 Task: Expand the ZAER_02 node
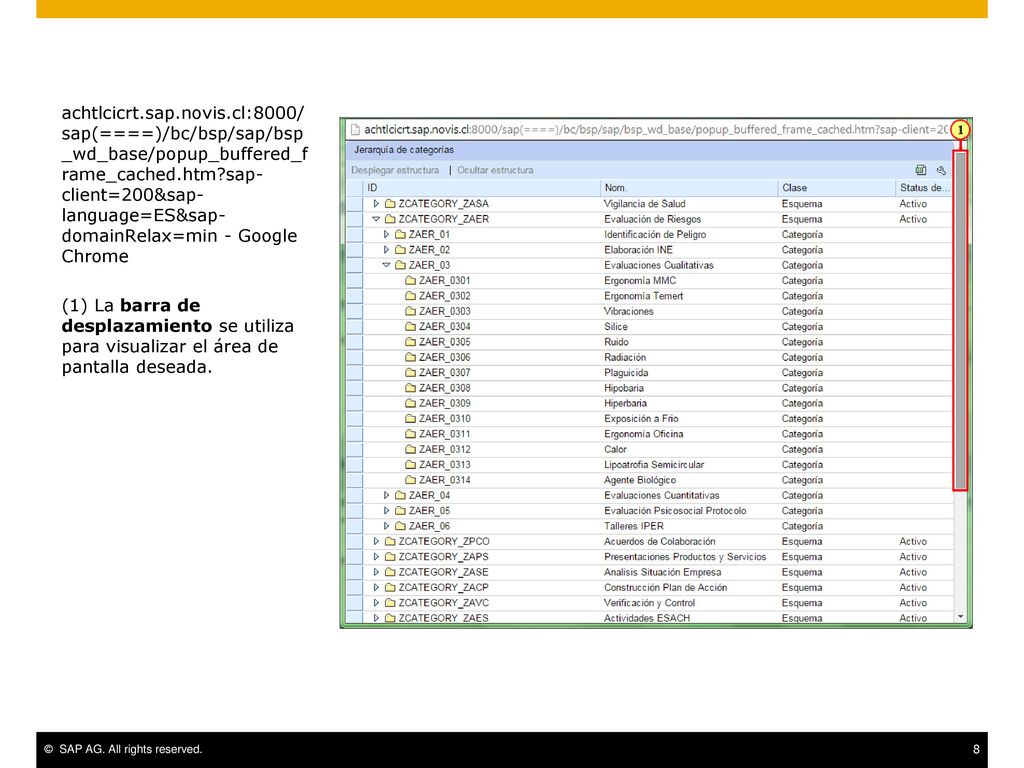coord(386,249)
